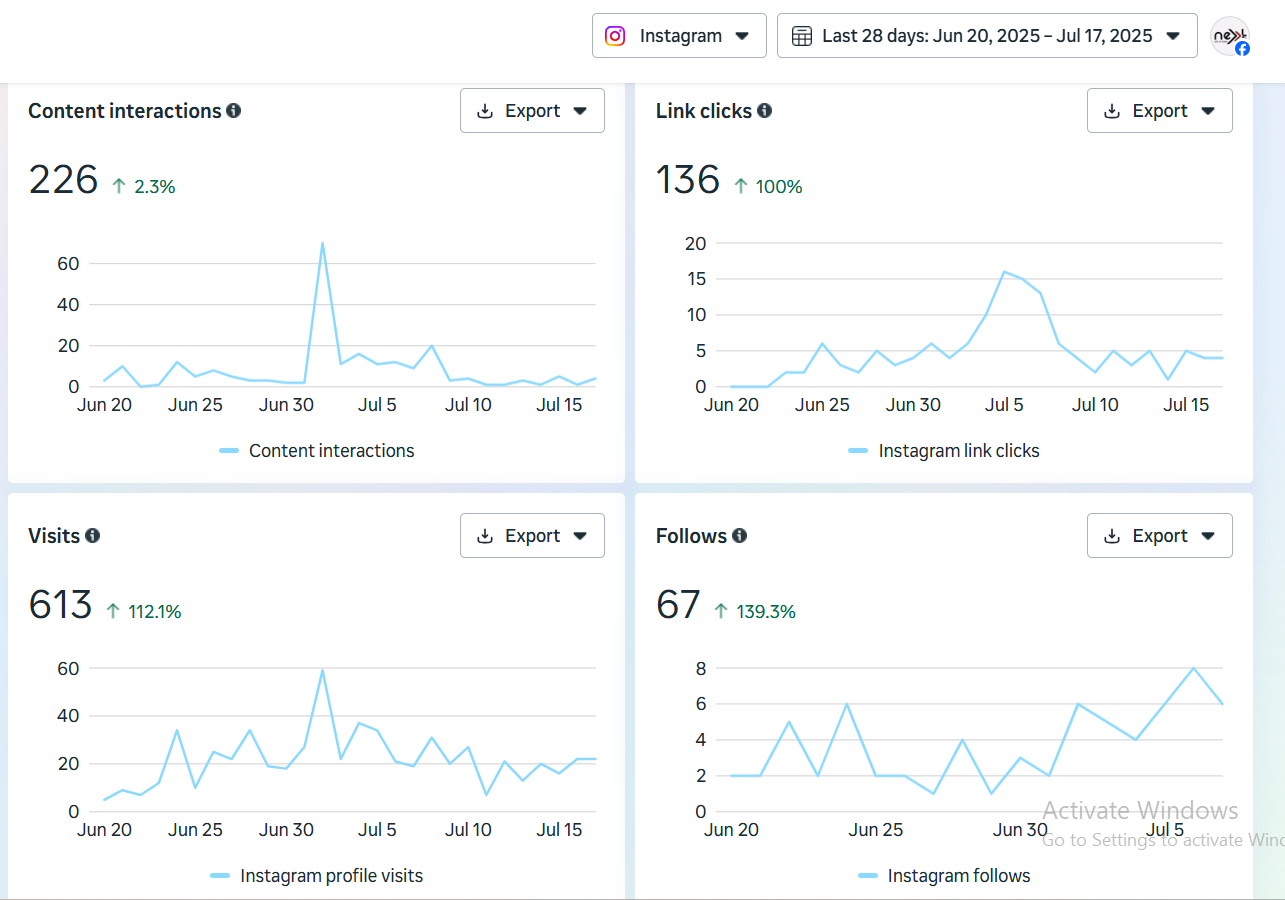Image resolution: width=1285 pixels, height=900 pixels.
Task: Click caret arrow of the date range dropdown
Action: point(1173,36)
